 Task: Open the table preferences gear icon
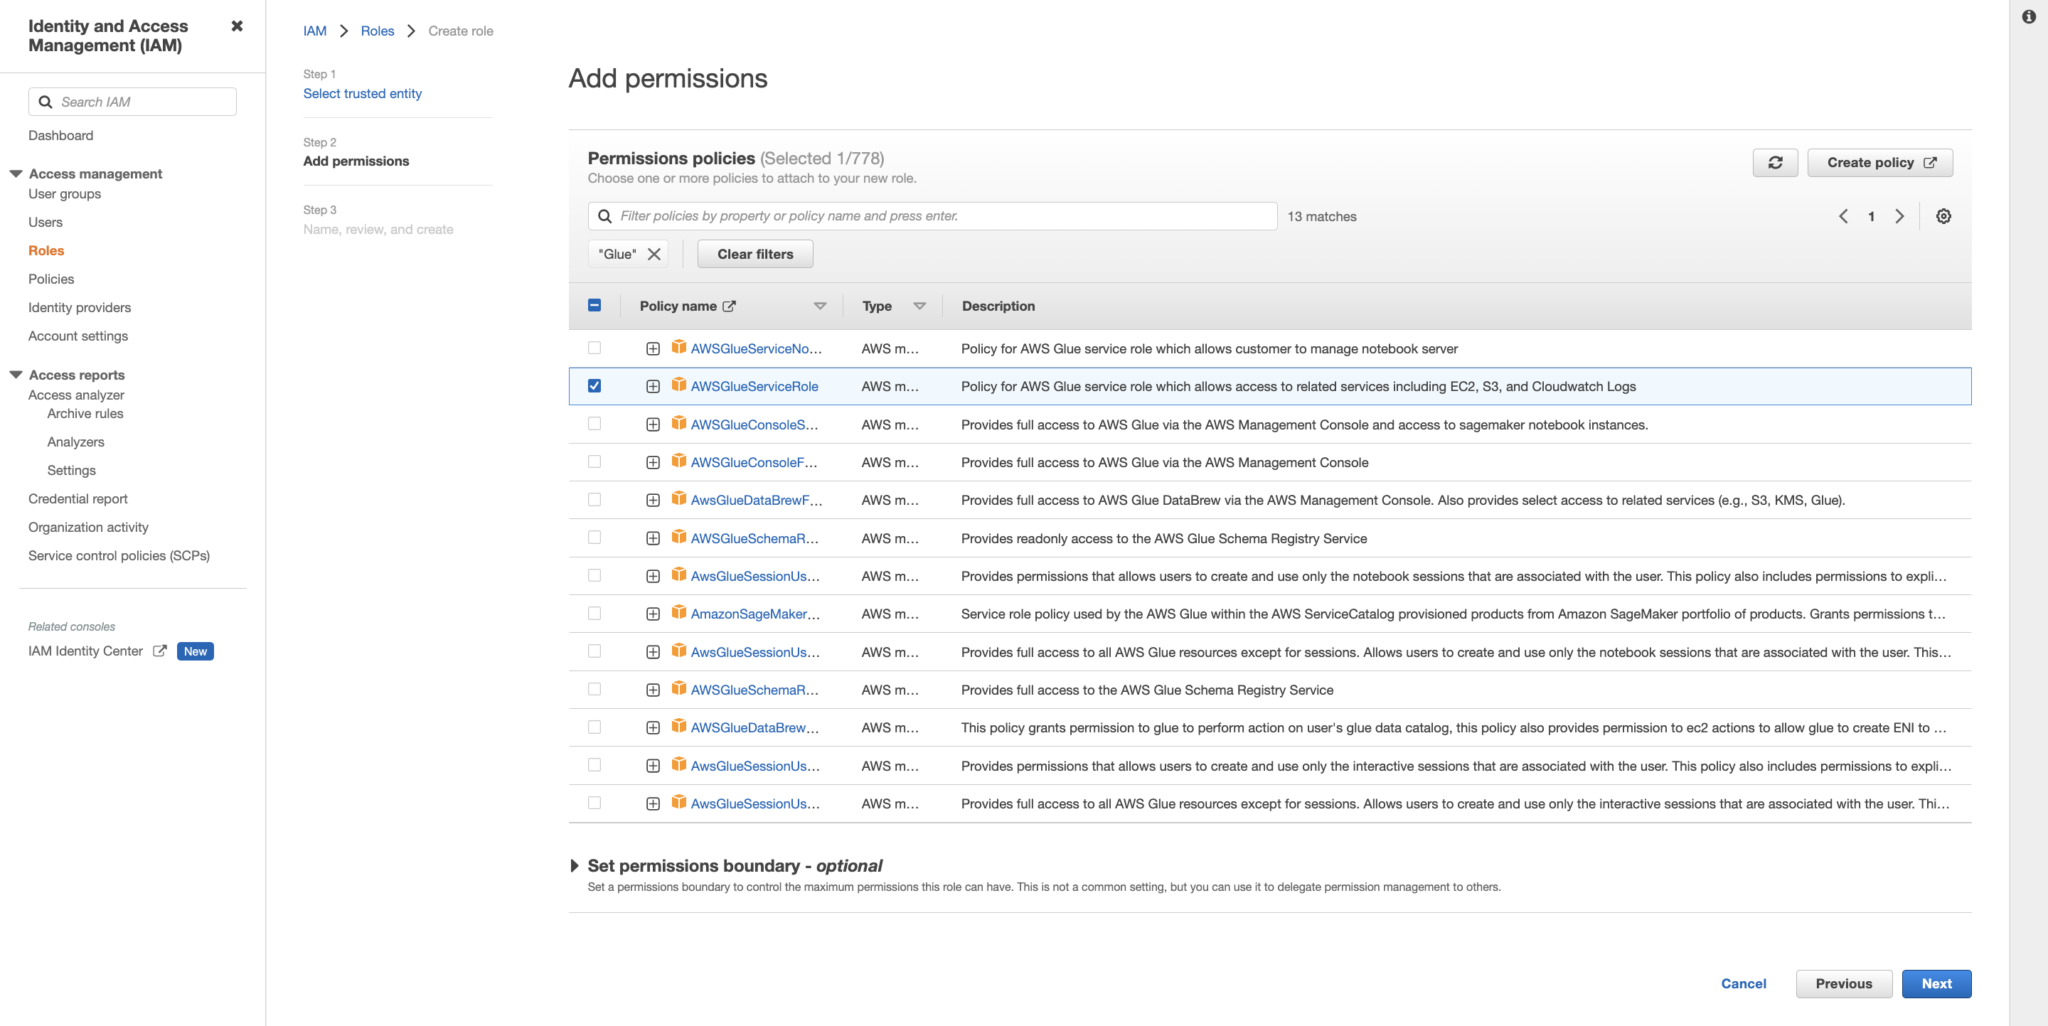point(1943,216)
